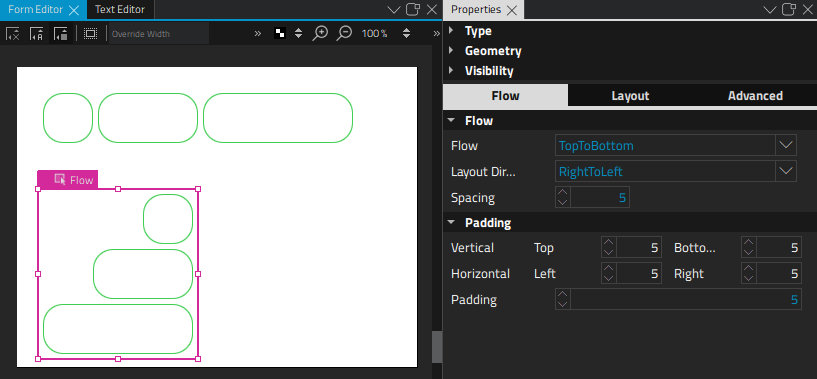Screen dimensions: 817x379
Task: Click the Top padding value field
Action: (639, 247)
